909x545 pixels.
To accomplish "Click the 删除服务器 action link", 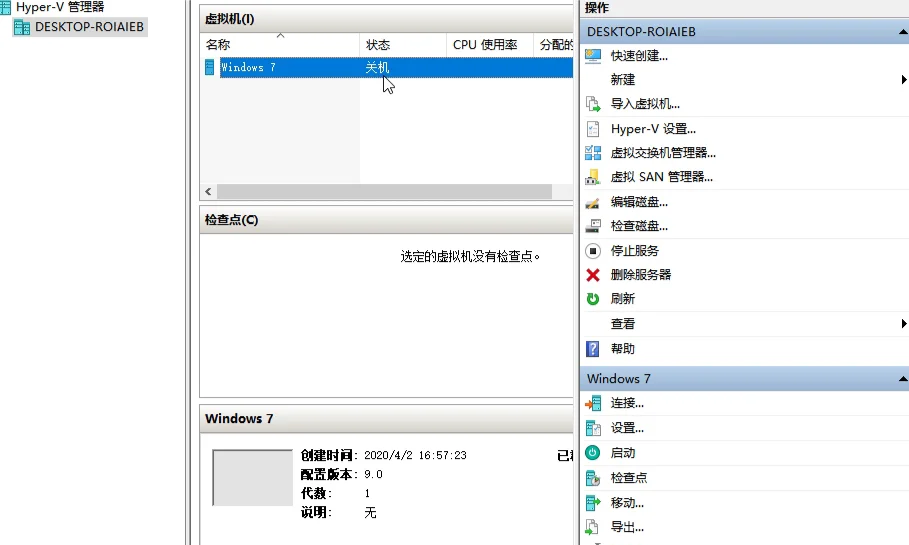I will point(641,275).
